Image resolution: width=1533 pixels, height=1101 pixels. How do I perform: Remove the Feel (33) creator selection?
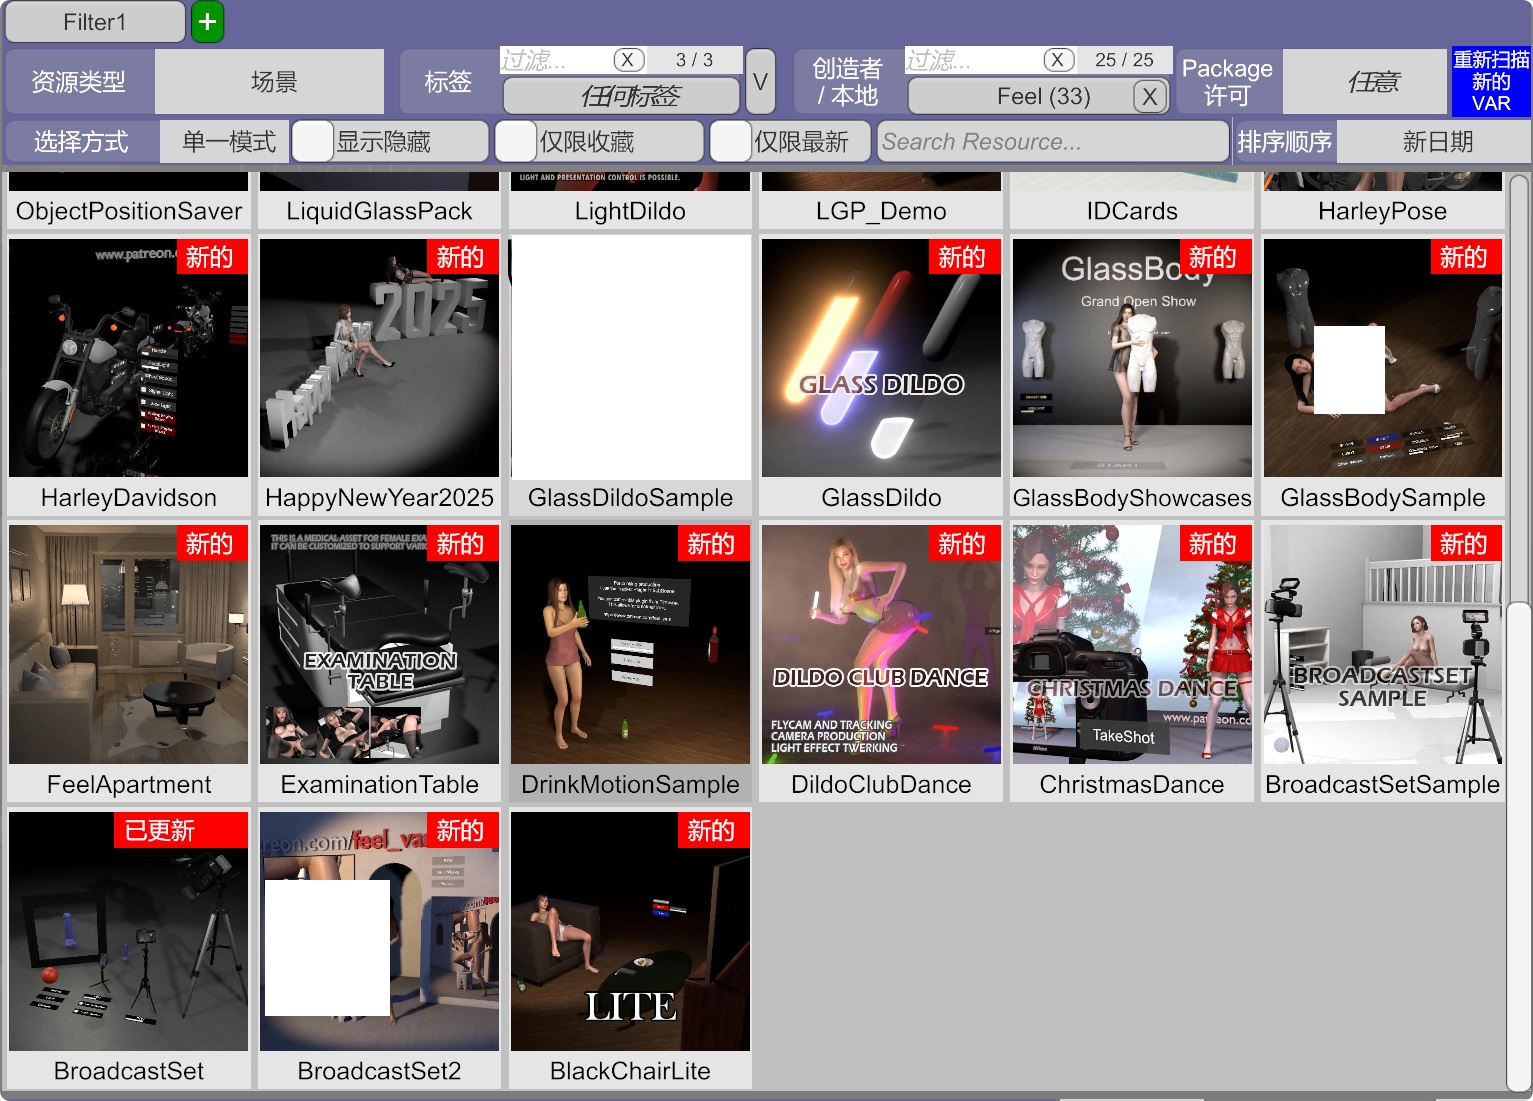click(x=1149, y=97)
